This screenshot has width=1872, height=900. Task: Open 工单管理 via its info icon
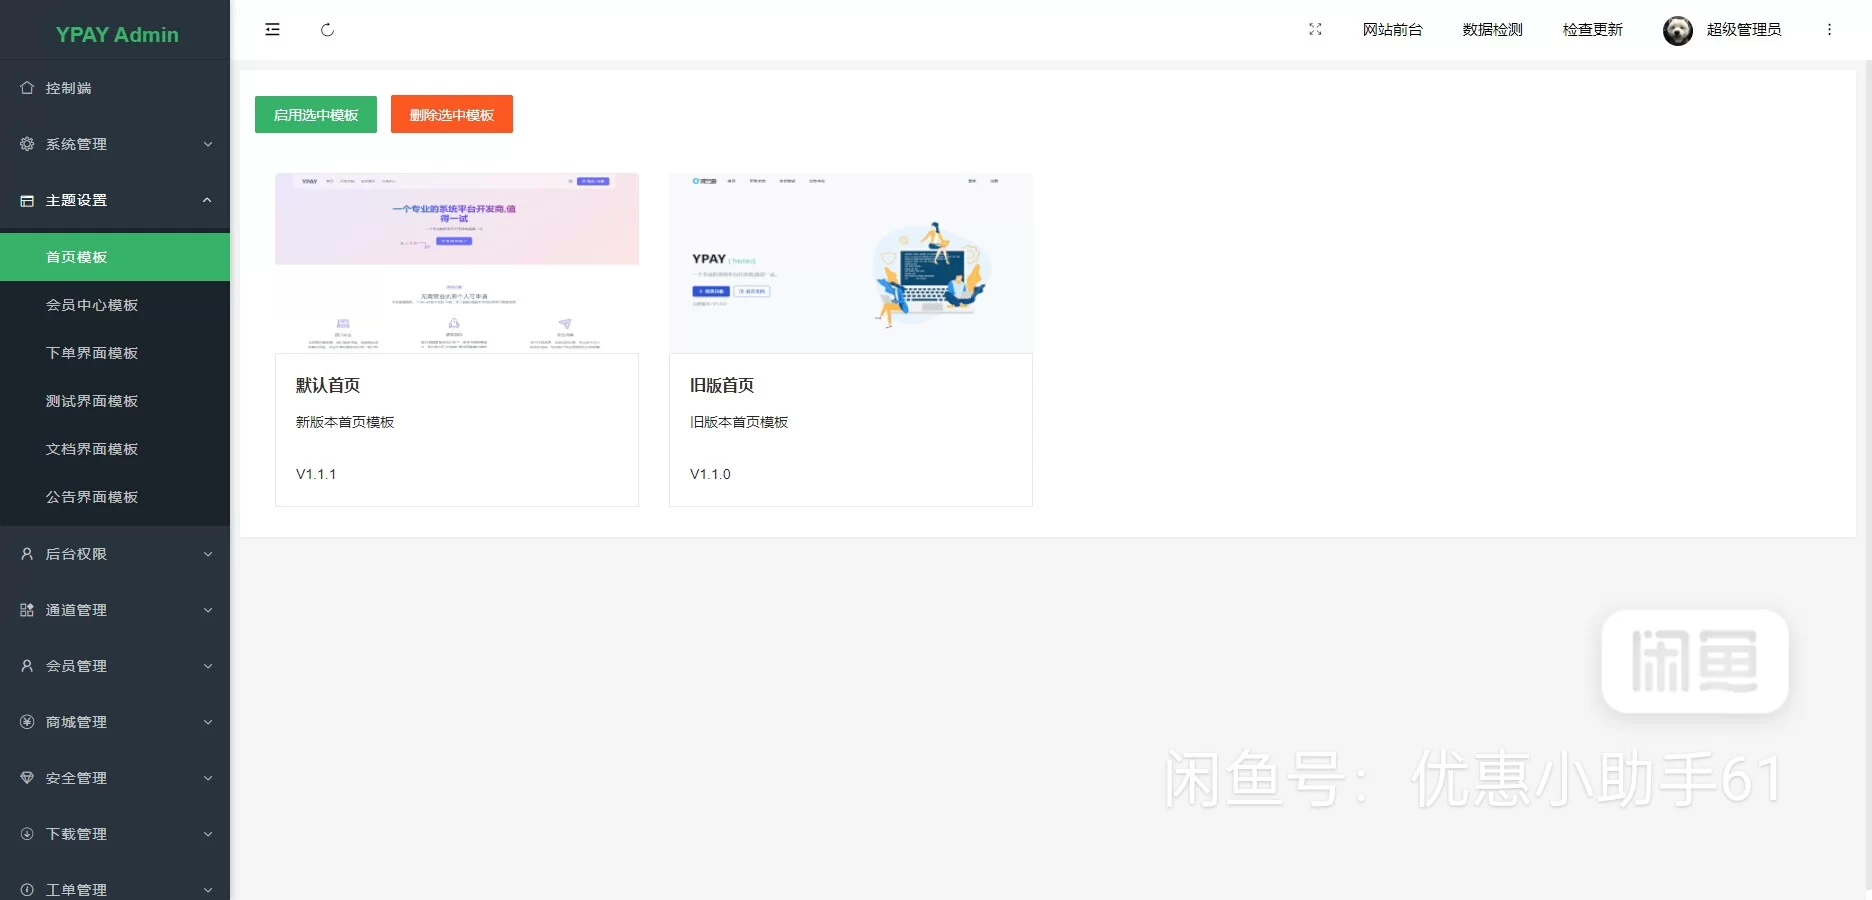tap(26, 888)
